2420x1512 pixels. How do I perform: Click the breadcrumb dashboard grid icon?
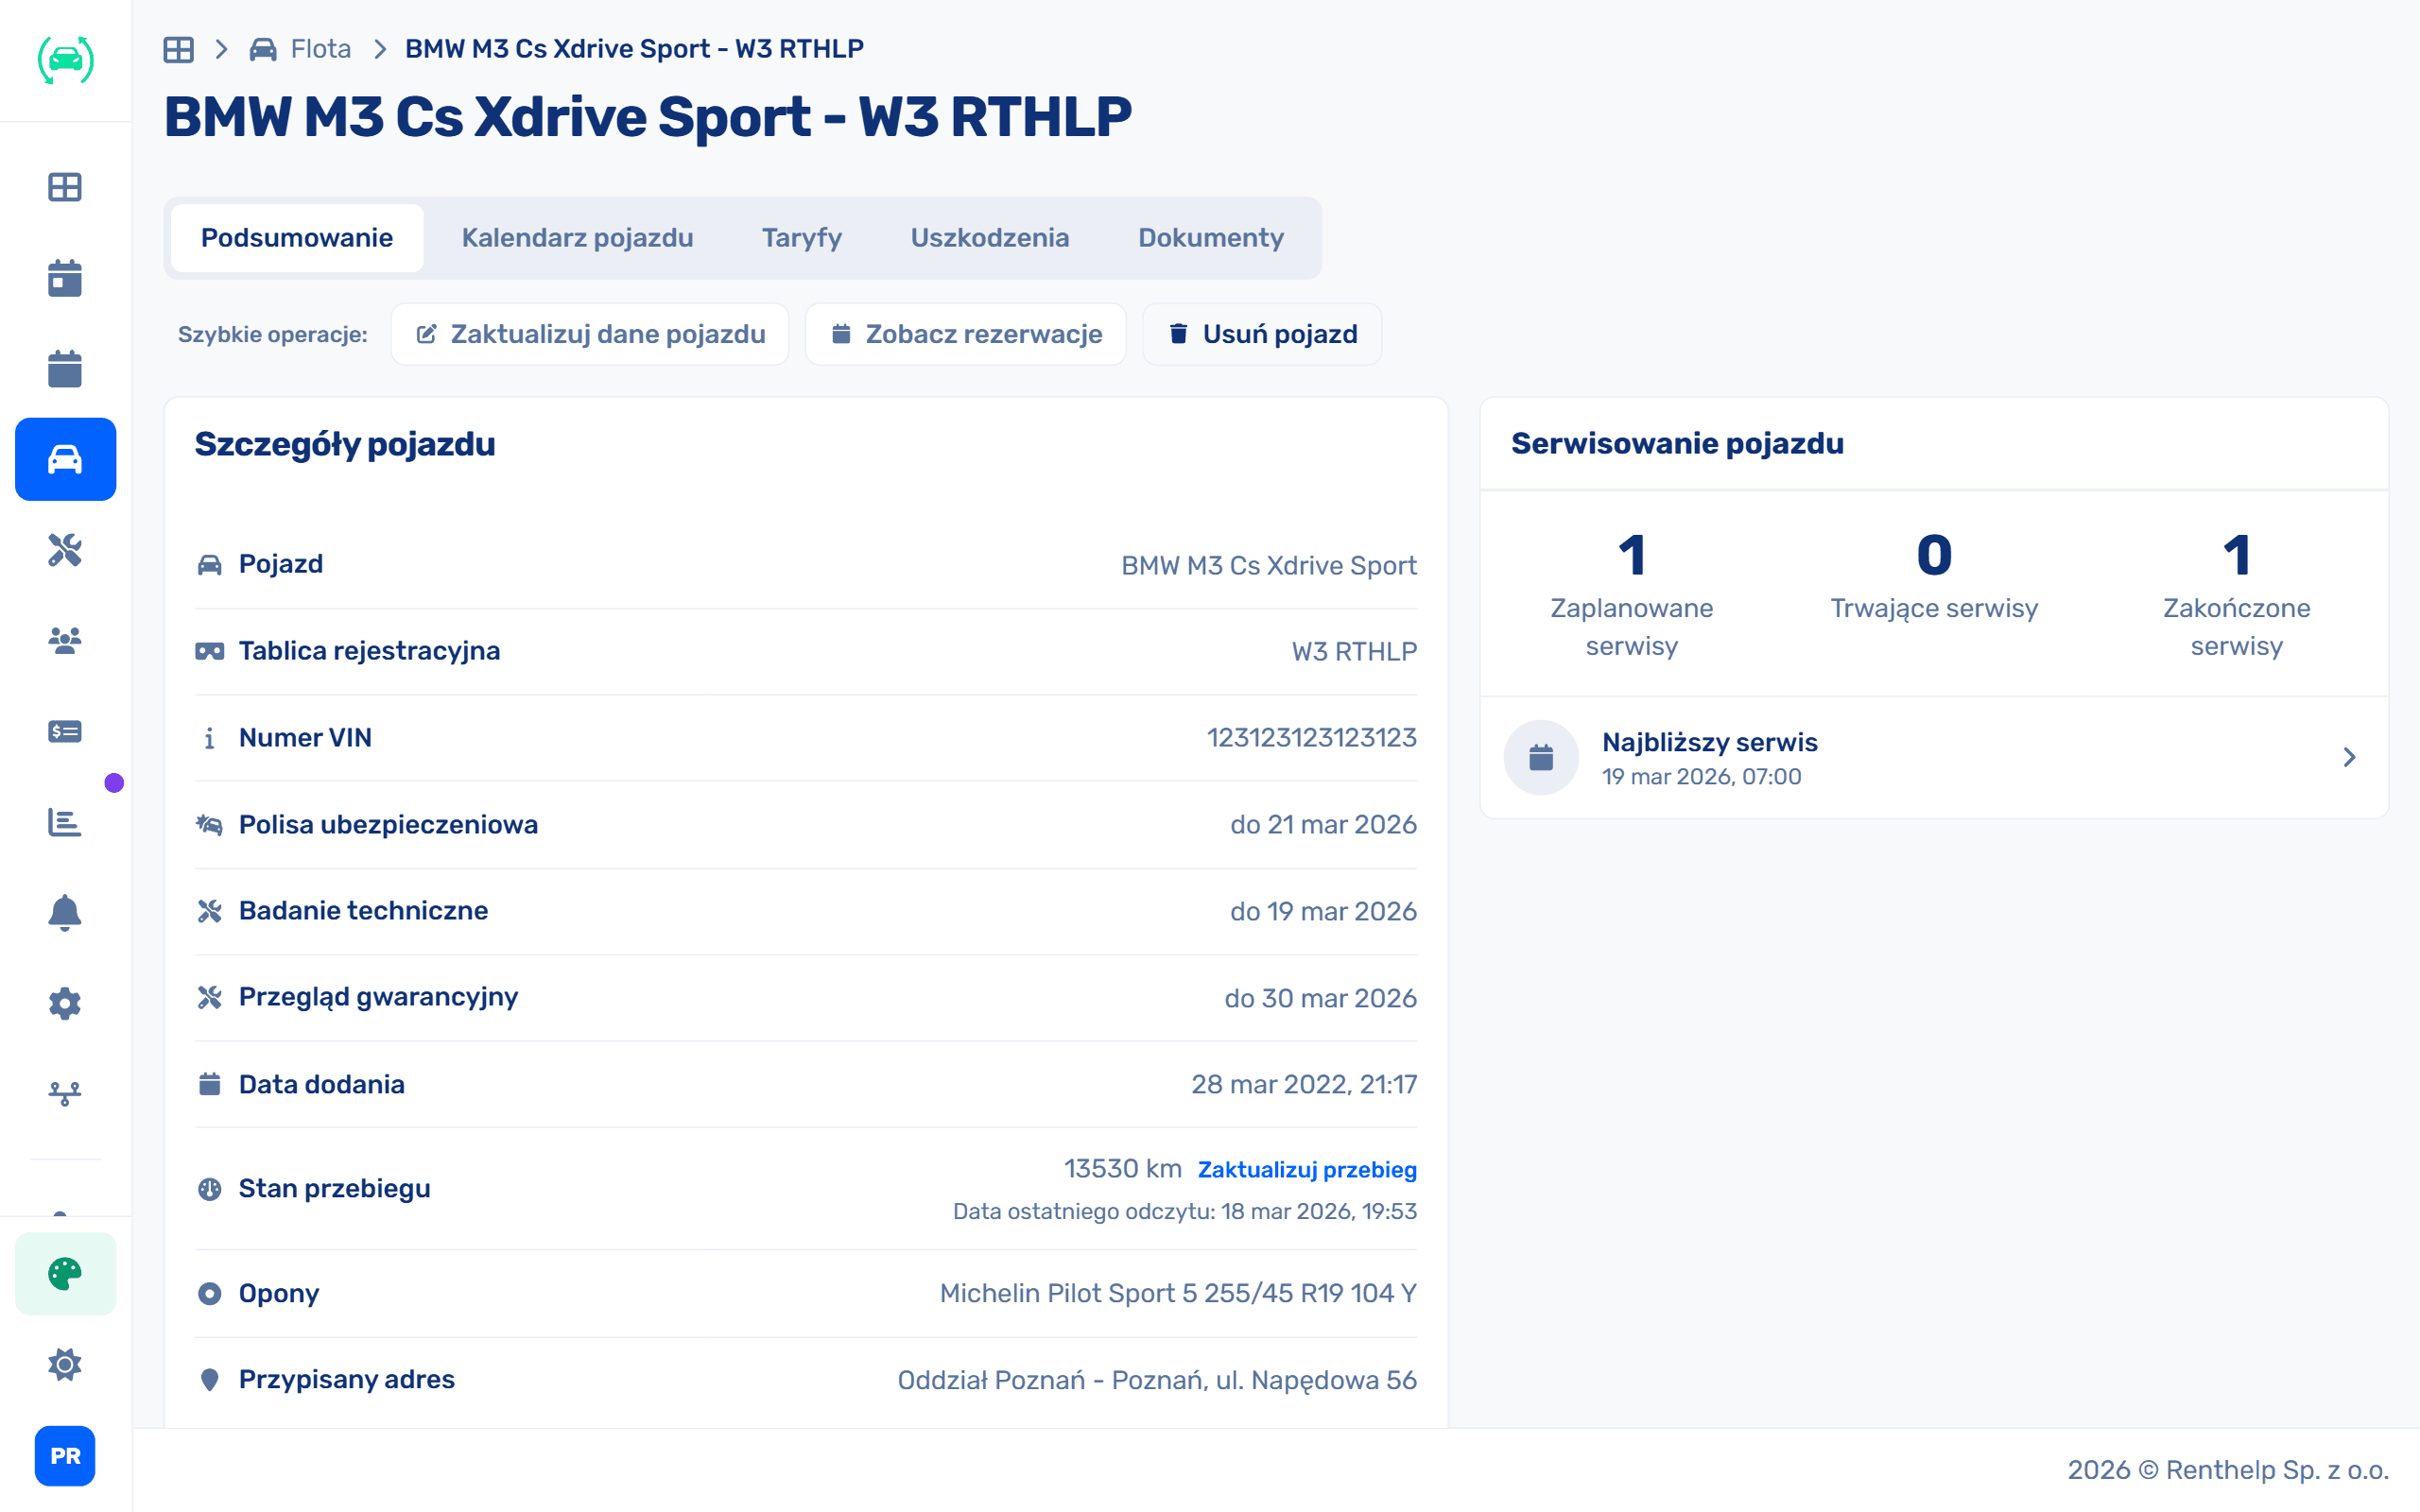point(179,49)
